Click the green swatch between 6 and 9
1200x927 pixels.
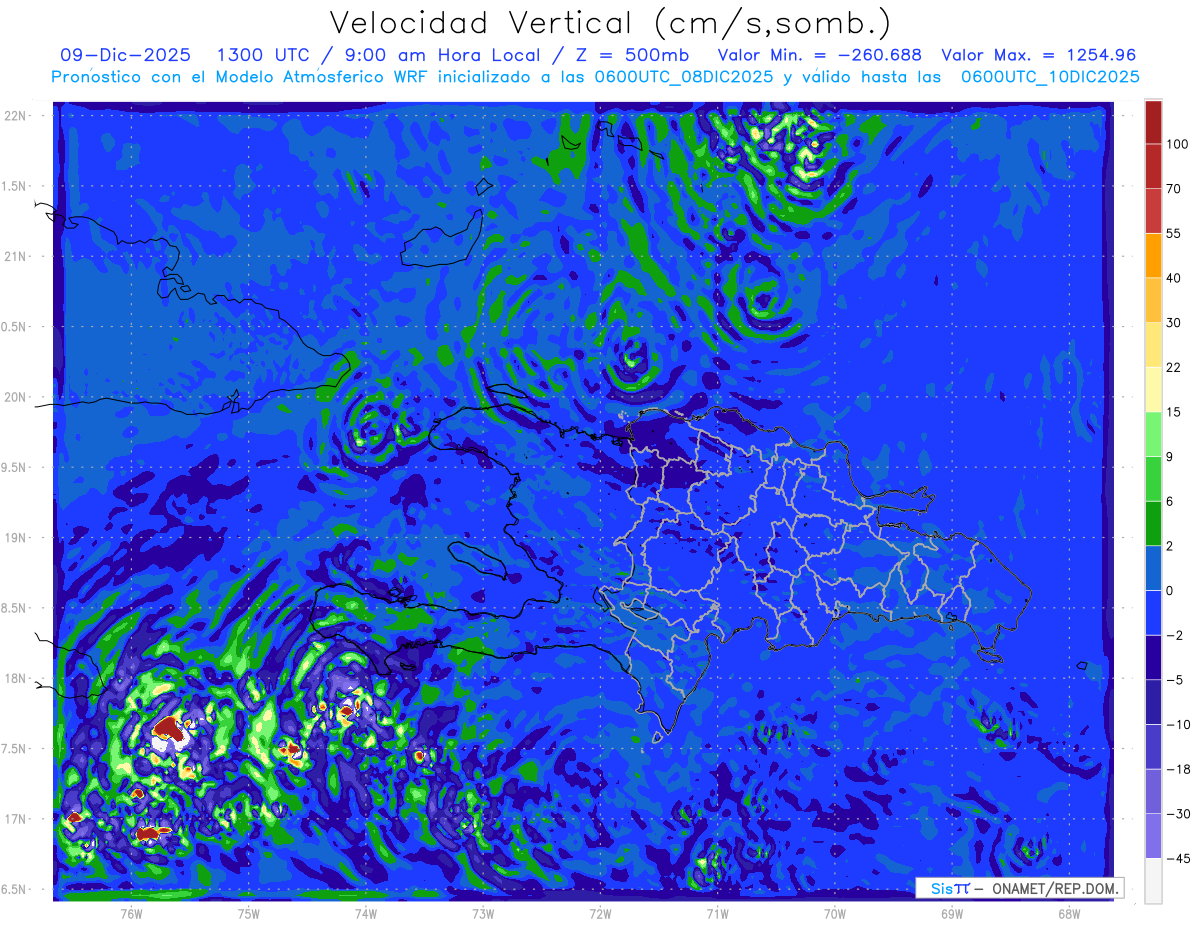click(x=1153, y=478)
